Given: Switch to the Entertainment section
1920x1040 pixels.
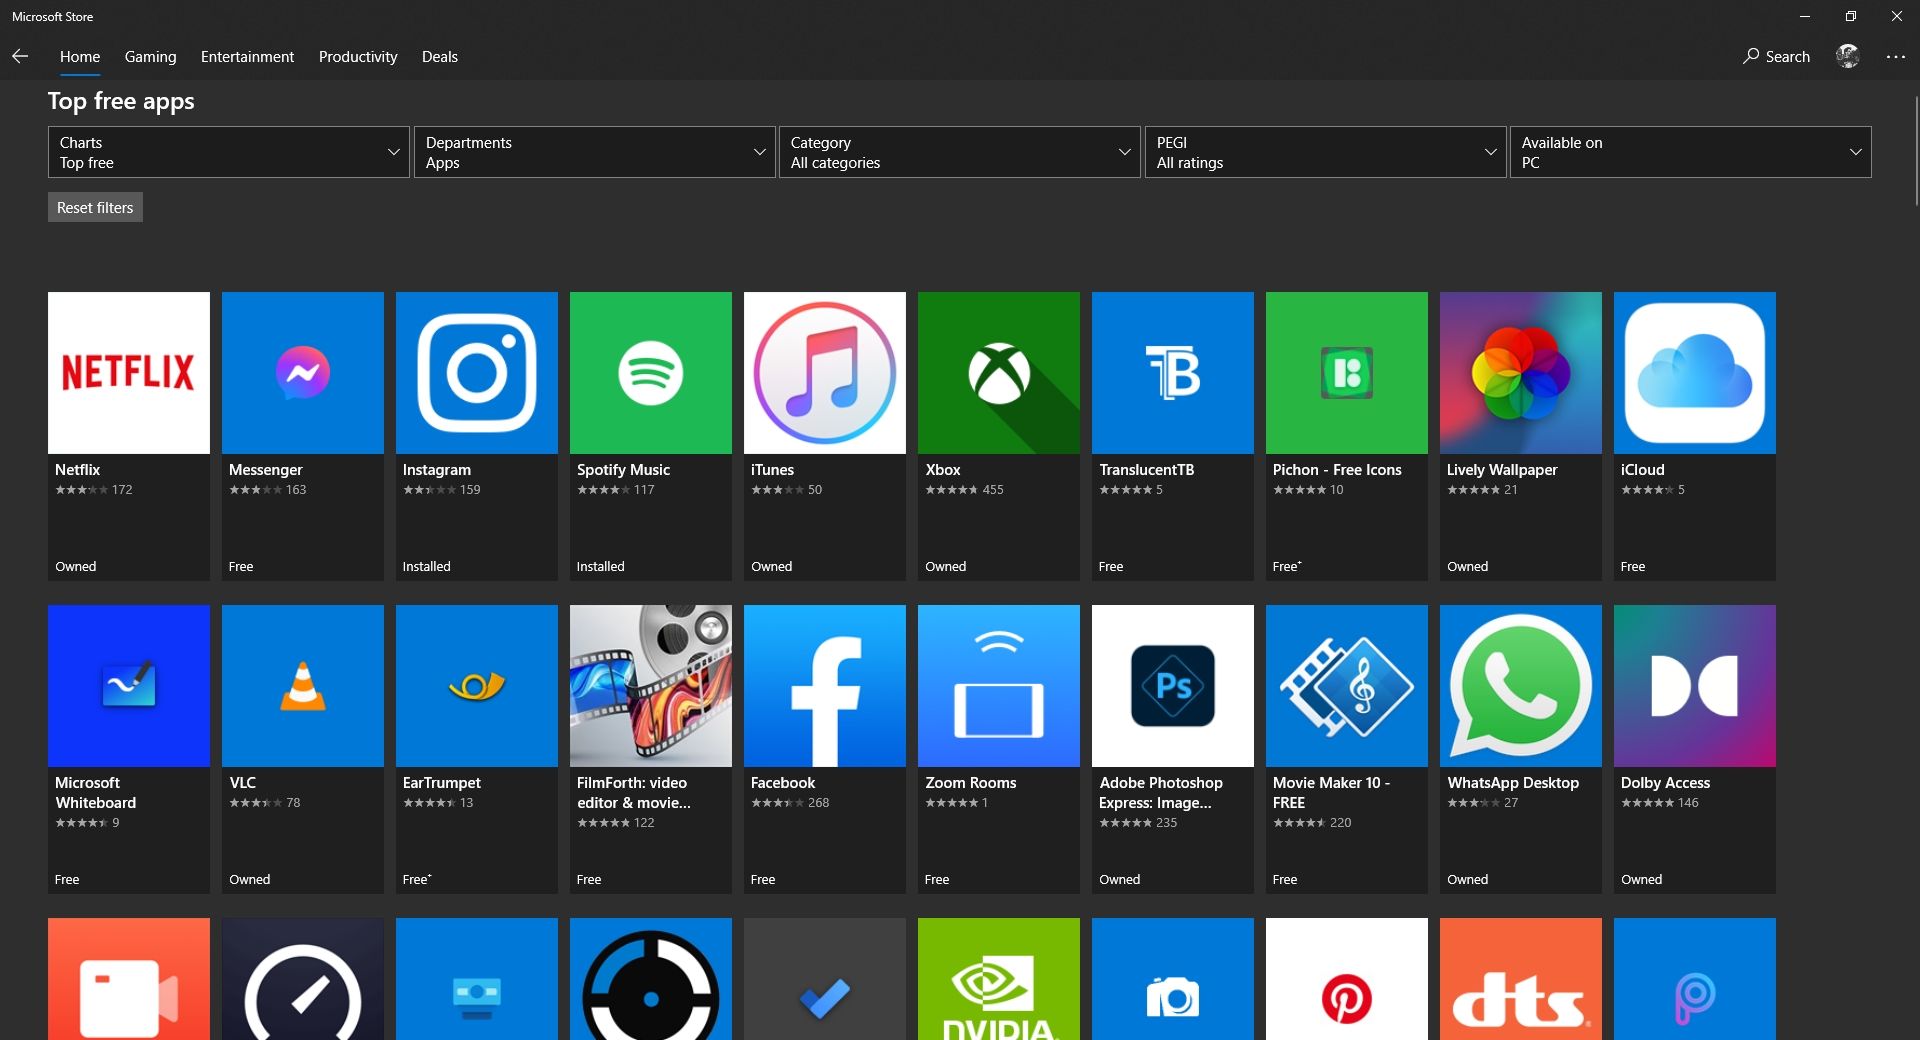Looking at the screenshot, I should (x=246, y=57).
